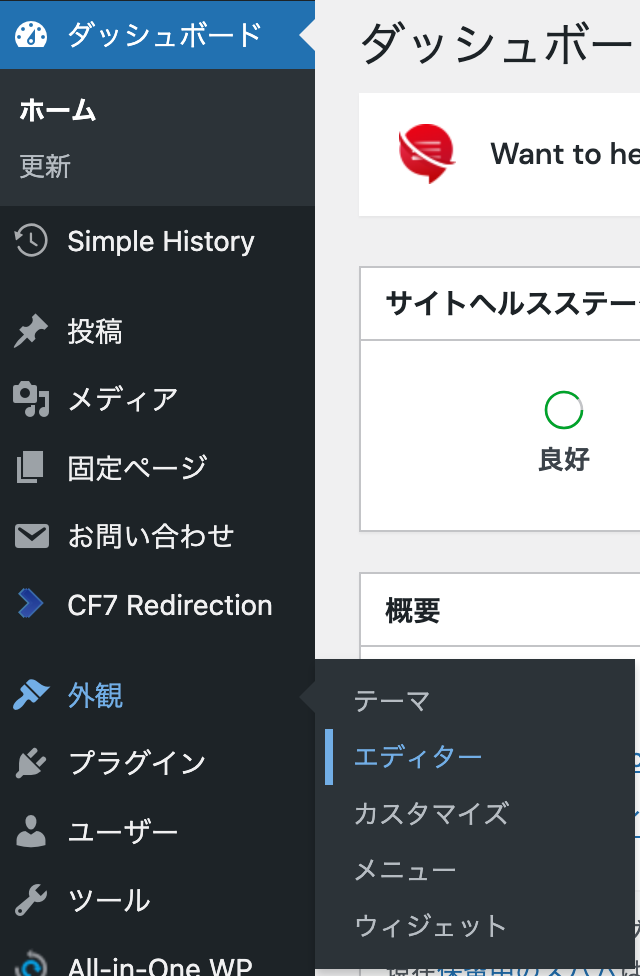The width and height of the screenshot is (640, 976).
Task: Open エディター from the flyout menu
Action: pyautogui.click(x=418, y=757)
